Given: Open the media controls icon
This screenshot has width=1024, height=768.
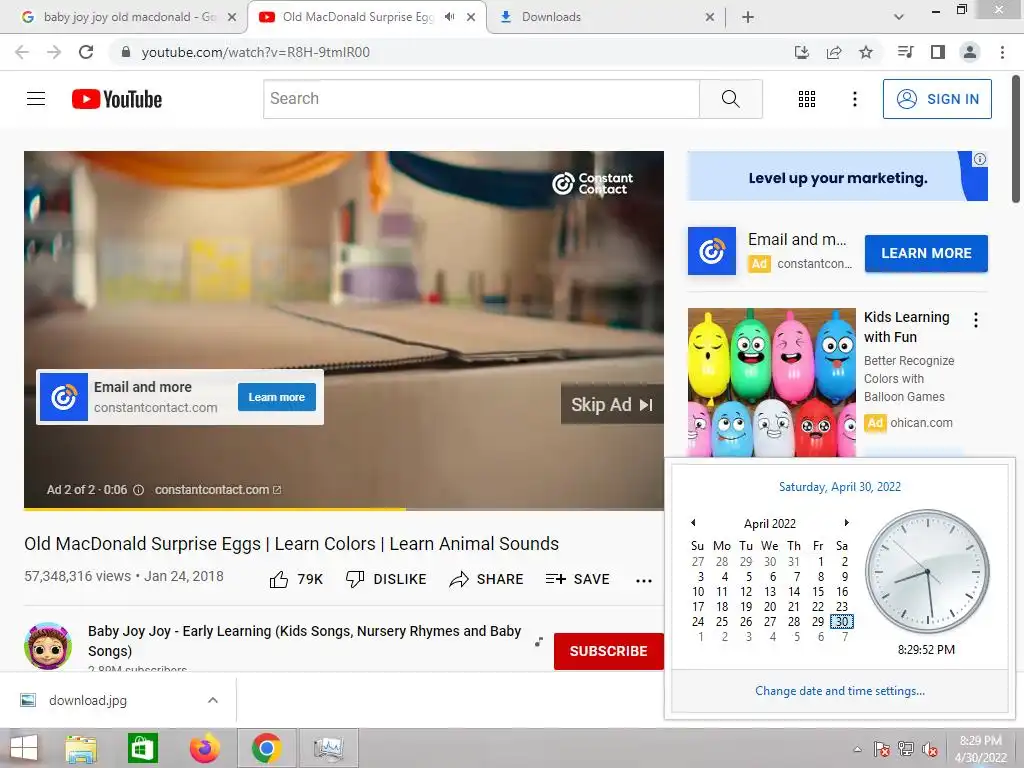Looking at the screenshot, I should pyautogui.click(x=905, y=52).
